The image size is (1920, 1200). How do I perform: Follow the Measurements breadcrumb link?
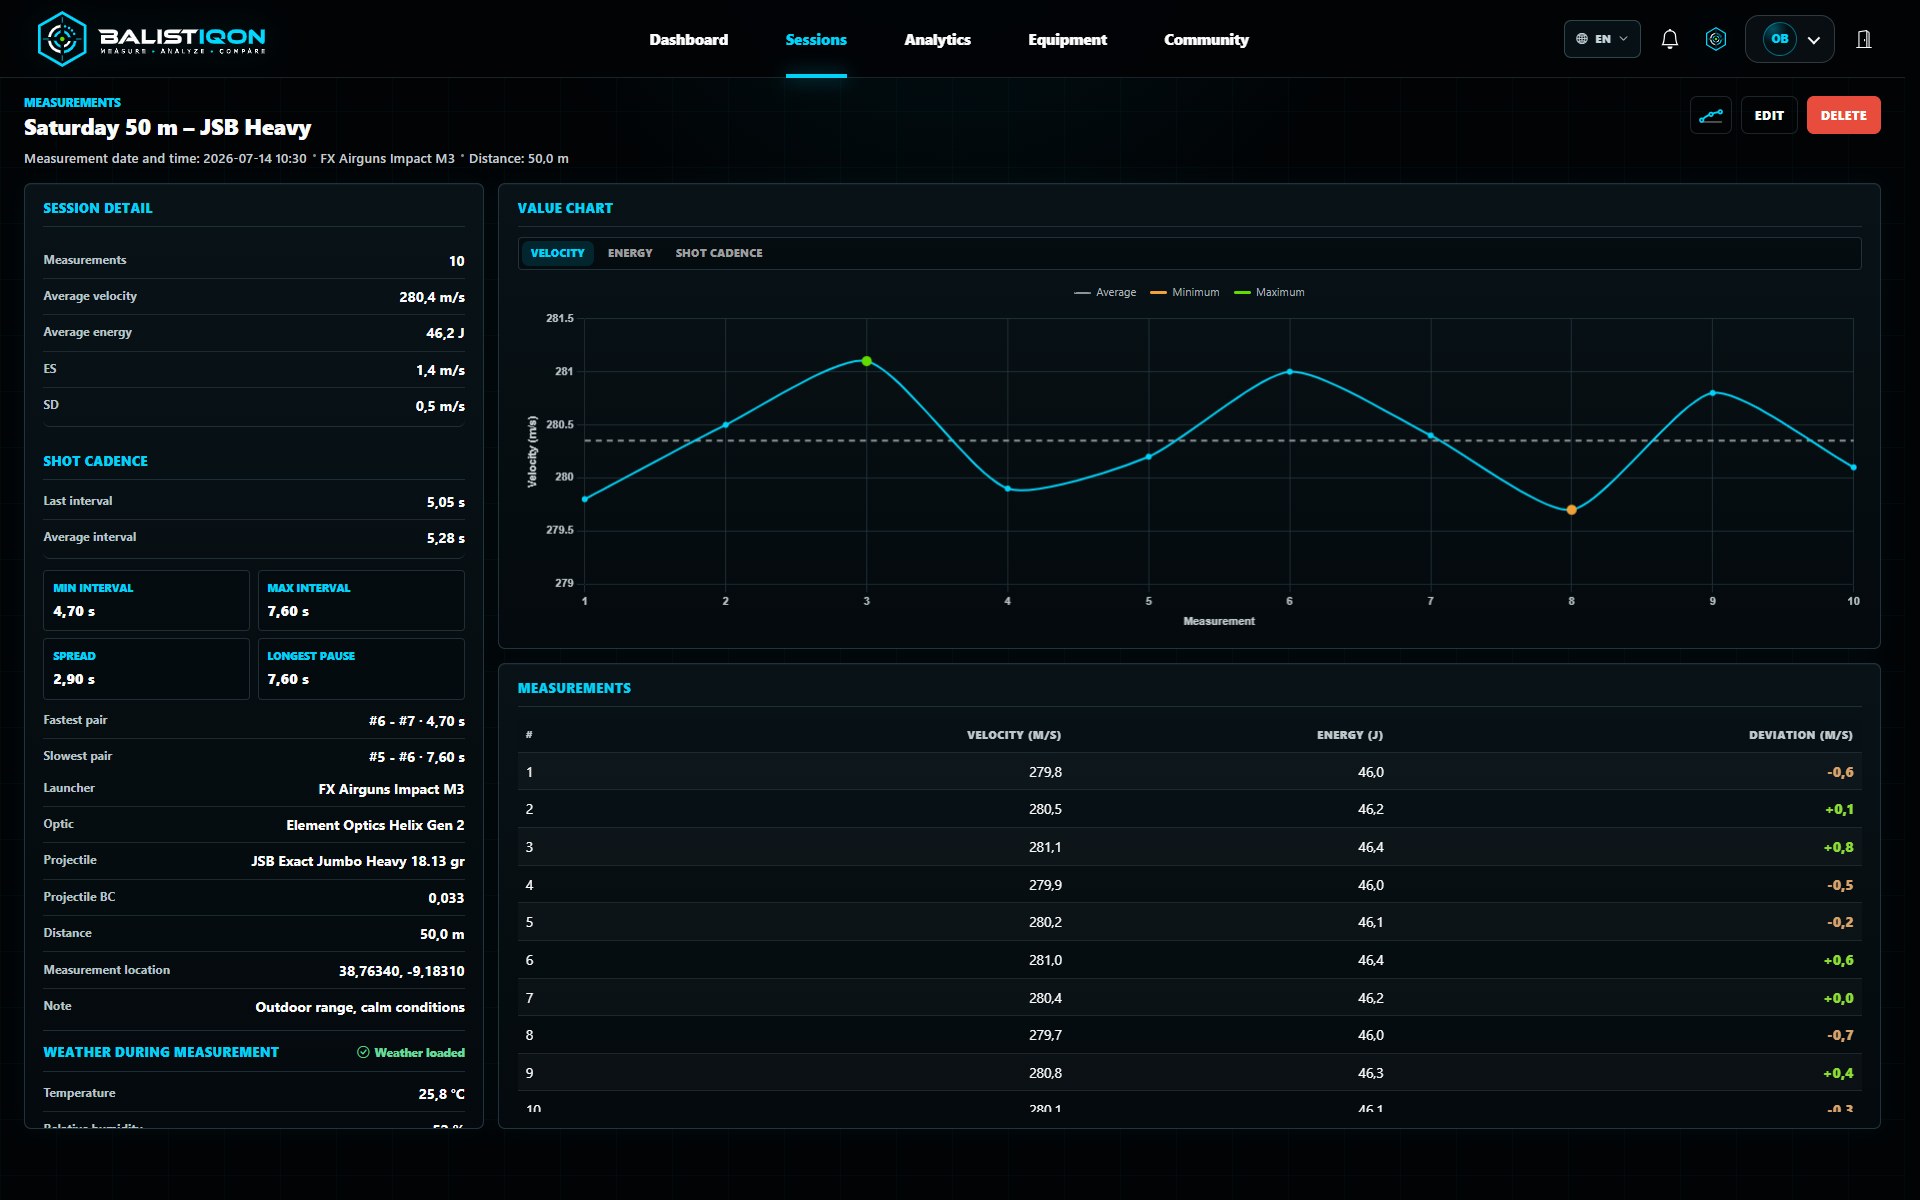[x=72, y=102]
